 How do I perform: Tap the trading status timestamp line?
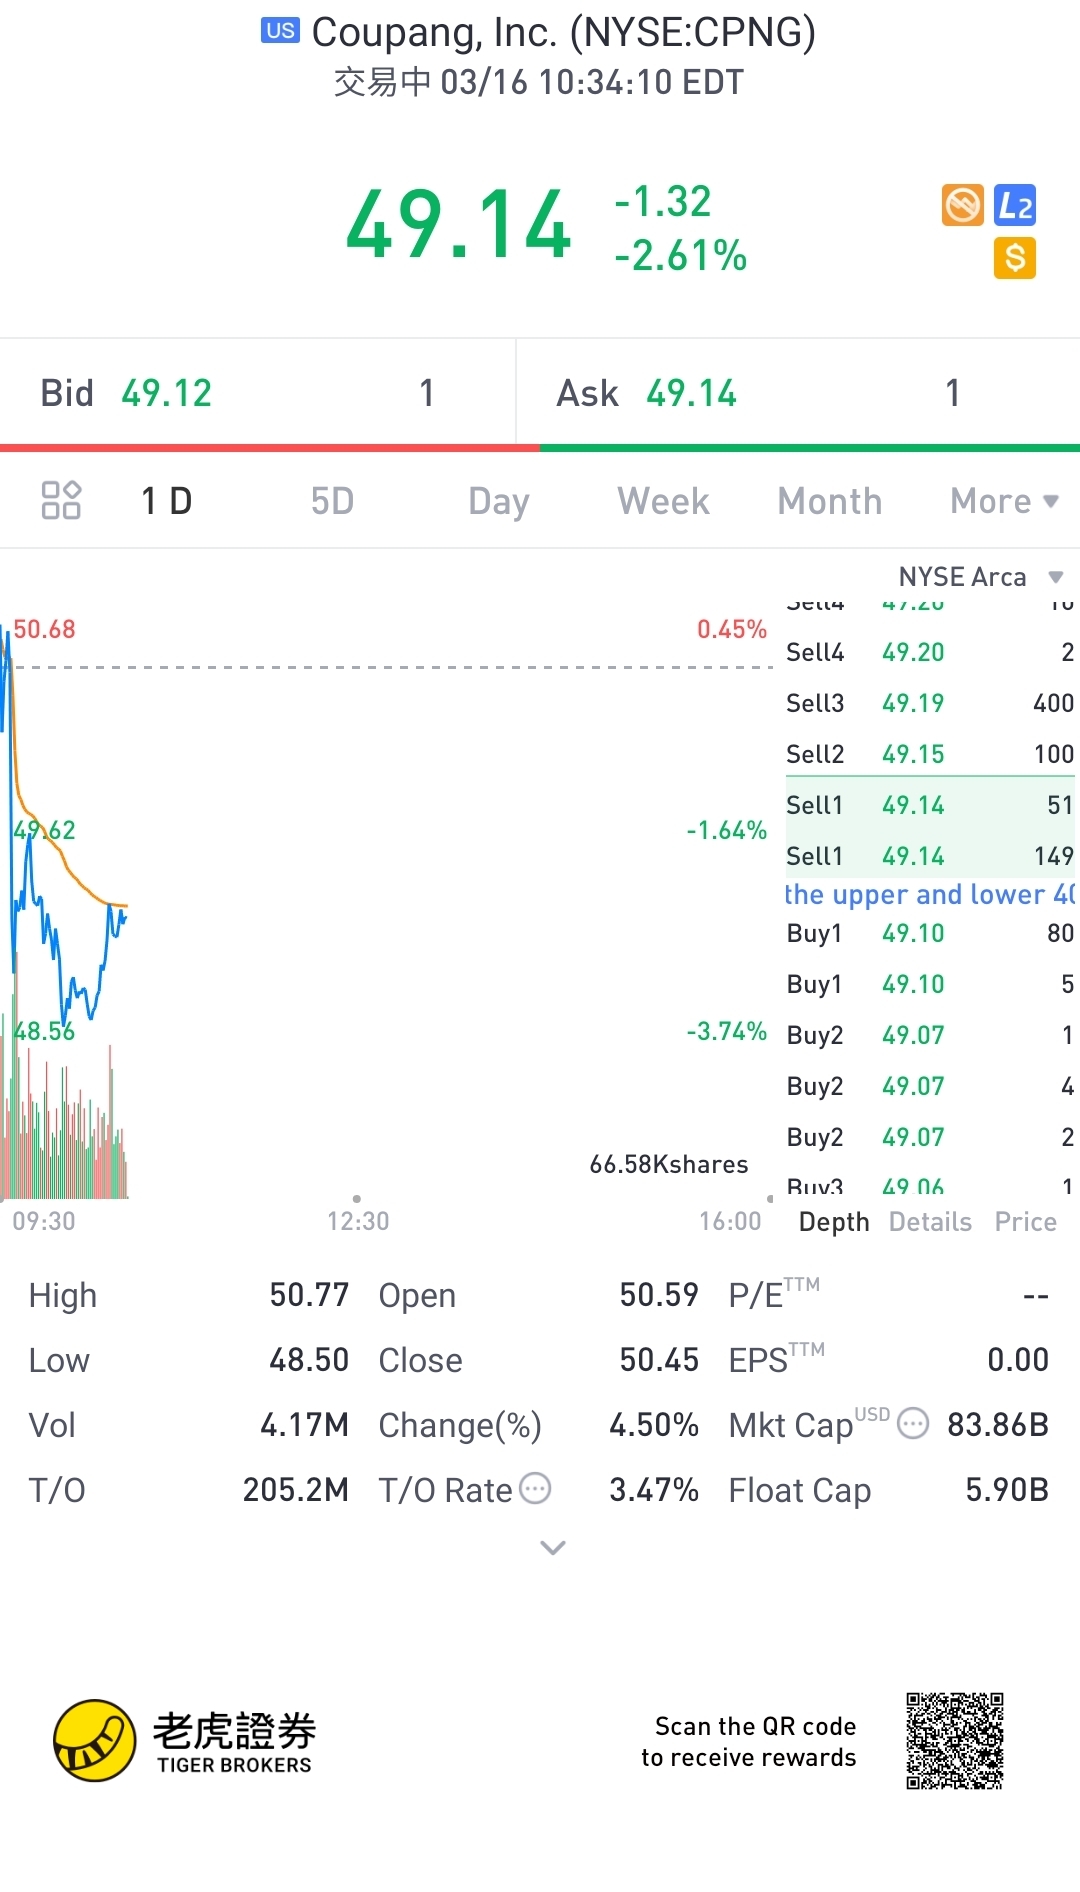point(539,82)
